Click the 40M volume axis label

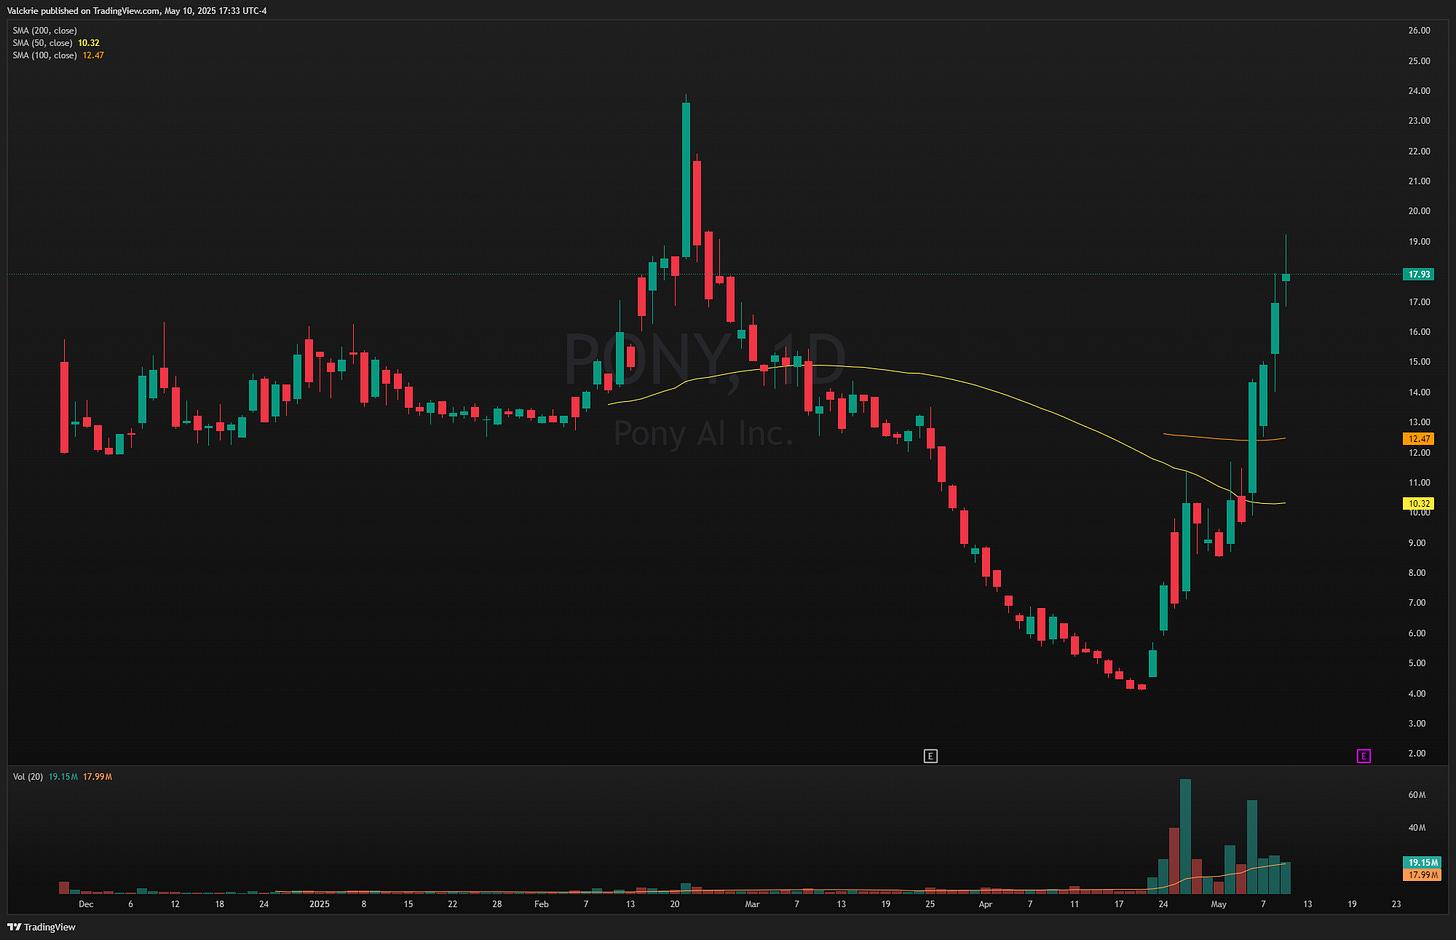pos(1416,828)
